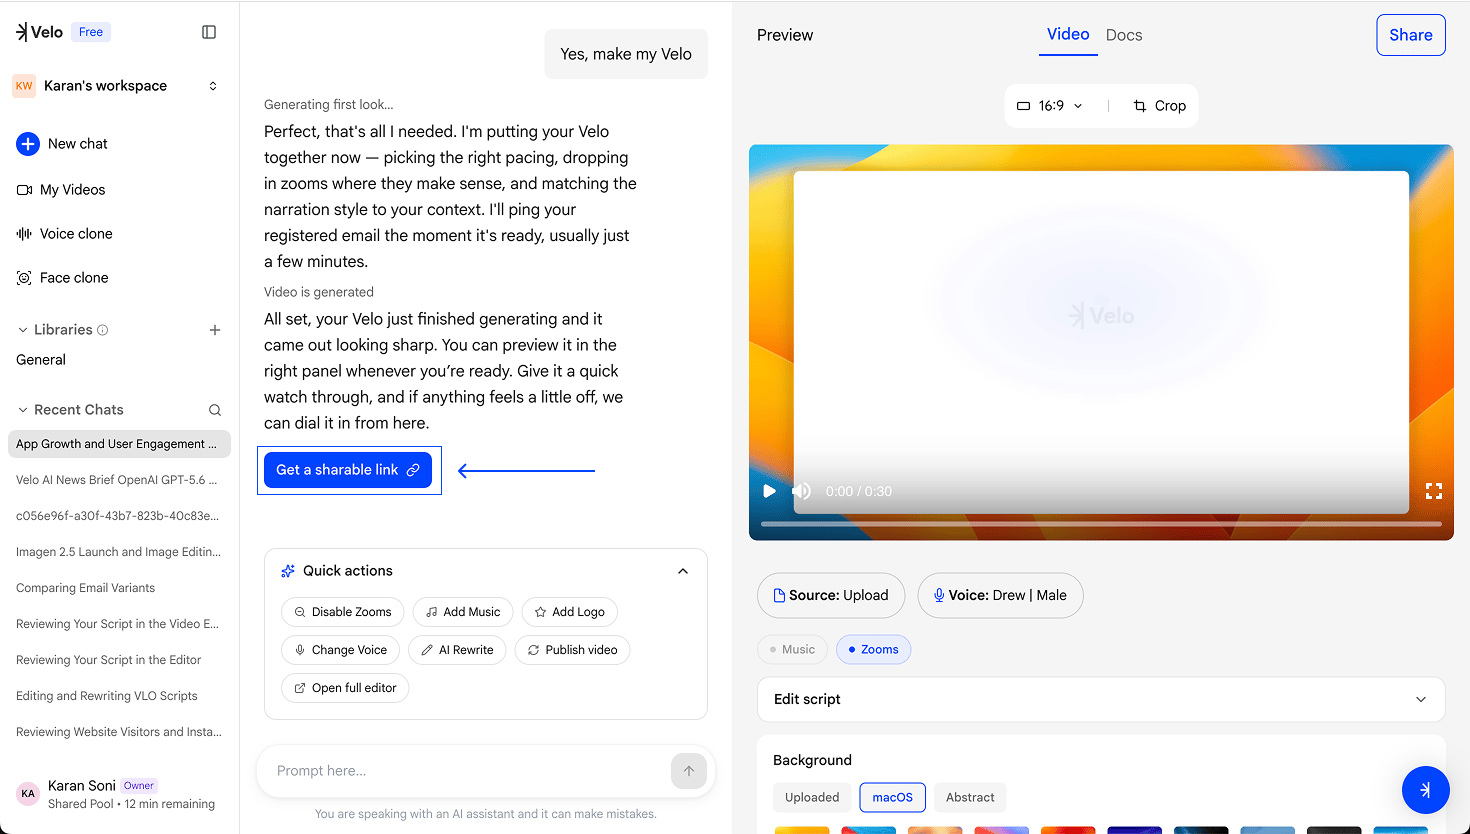Switch to the Video tab
The height and width of the screenshot is (834, 1470).
click(x=1068, y=35)
